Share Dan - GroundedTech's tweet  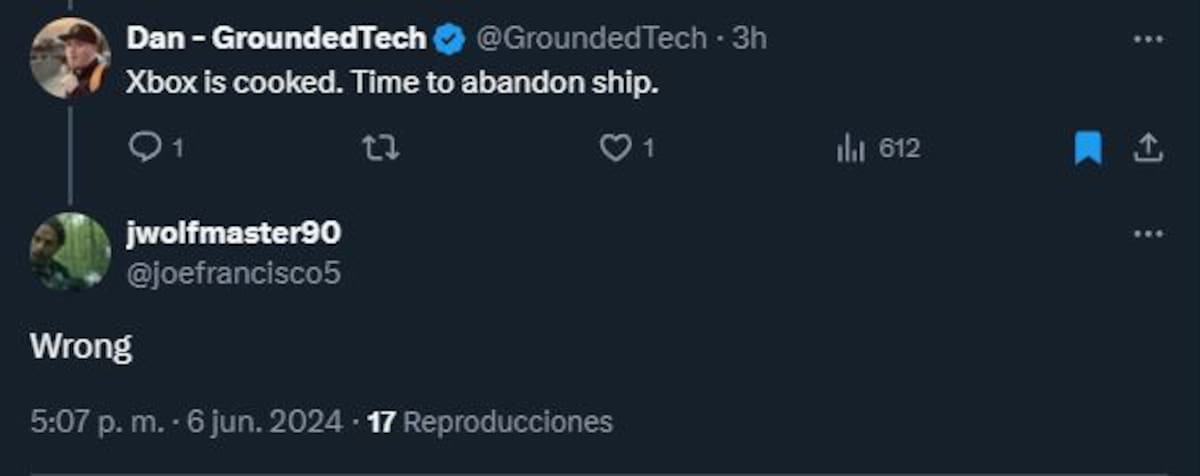click(x=1148, y=149)
